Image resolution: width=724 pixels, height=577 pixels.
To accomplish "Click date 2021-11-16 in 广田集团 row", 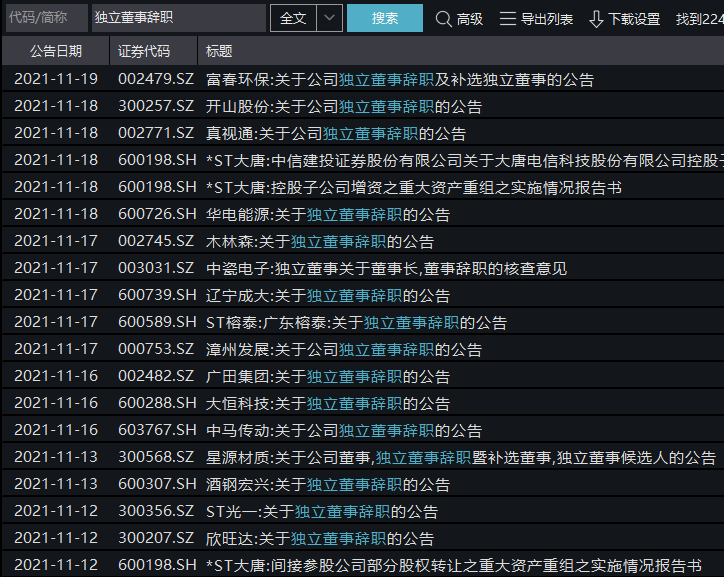I will (x=56, y=376).
